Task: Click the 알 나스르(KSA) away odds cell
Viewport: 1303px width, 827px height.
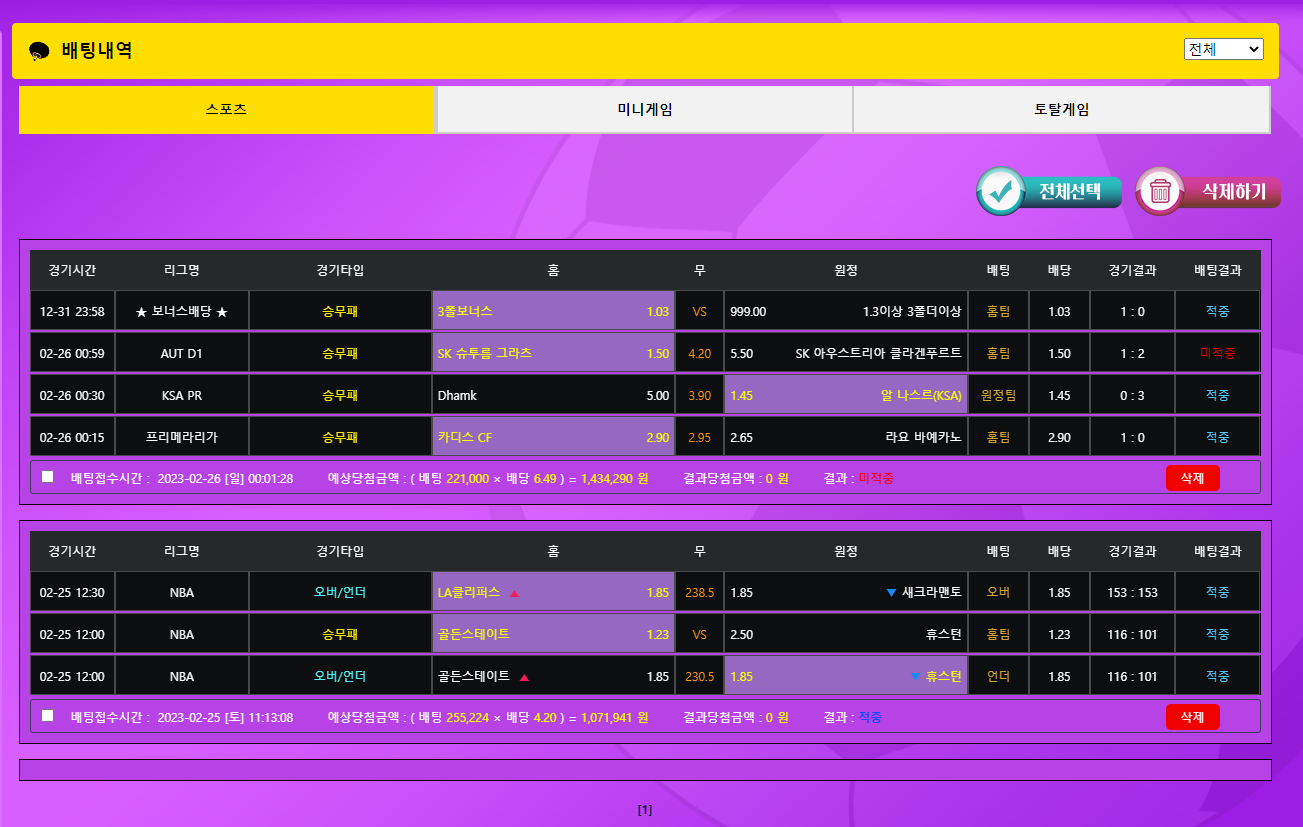Action: [x=845, y=396]
